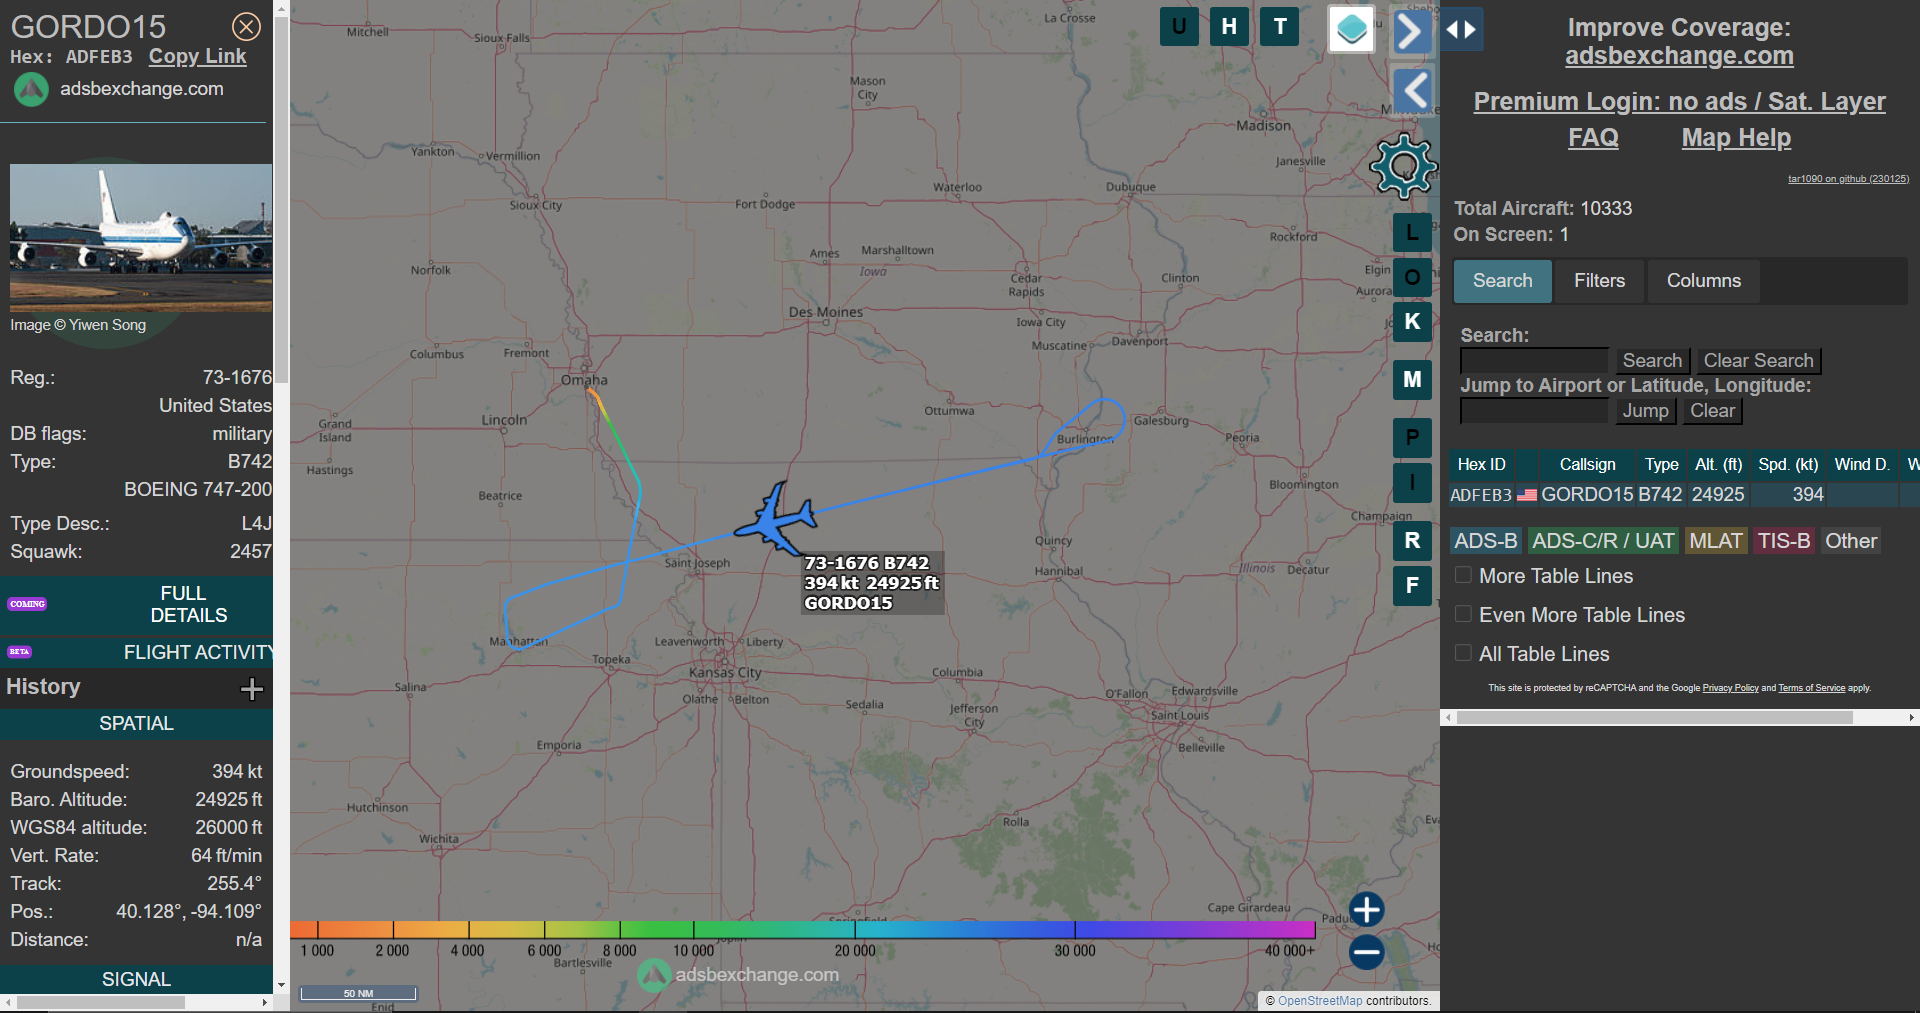Click the SPATIAL section header
Image resolution: width=1920 pixels, height=1013 pixels.
(x=136, y=723)
